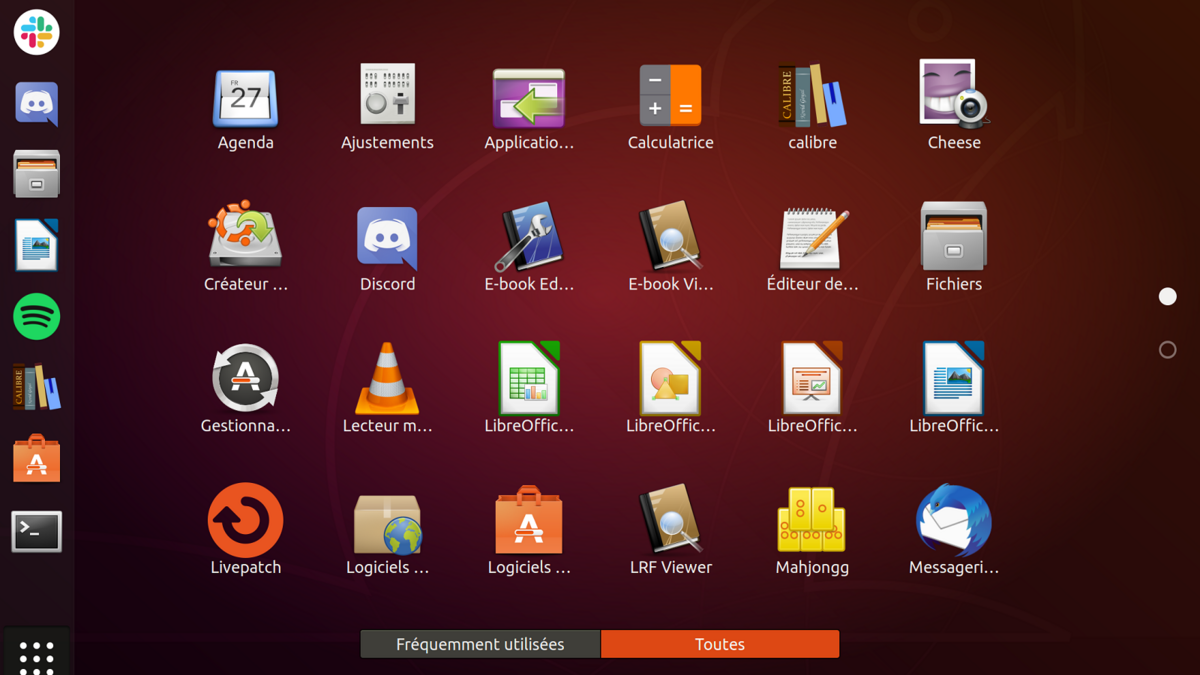Launch the Éditeur de... text editor

click(x=812, y=238)
